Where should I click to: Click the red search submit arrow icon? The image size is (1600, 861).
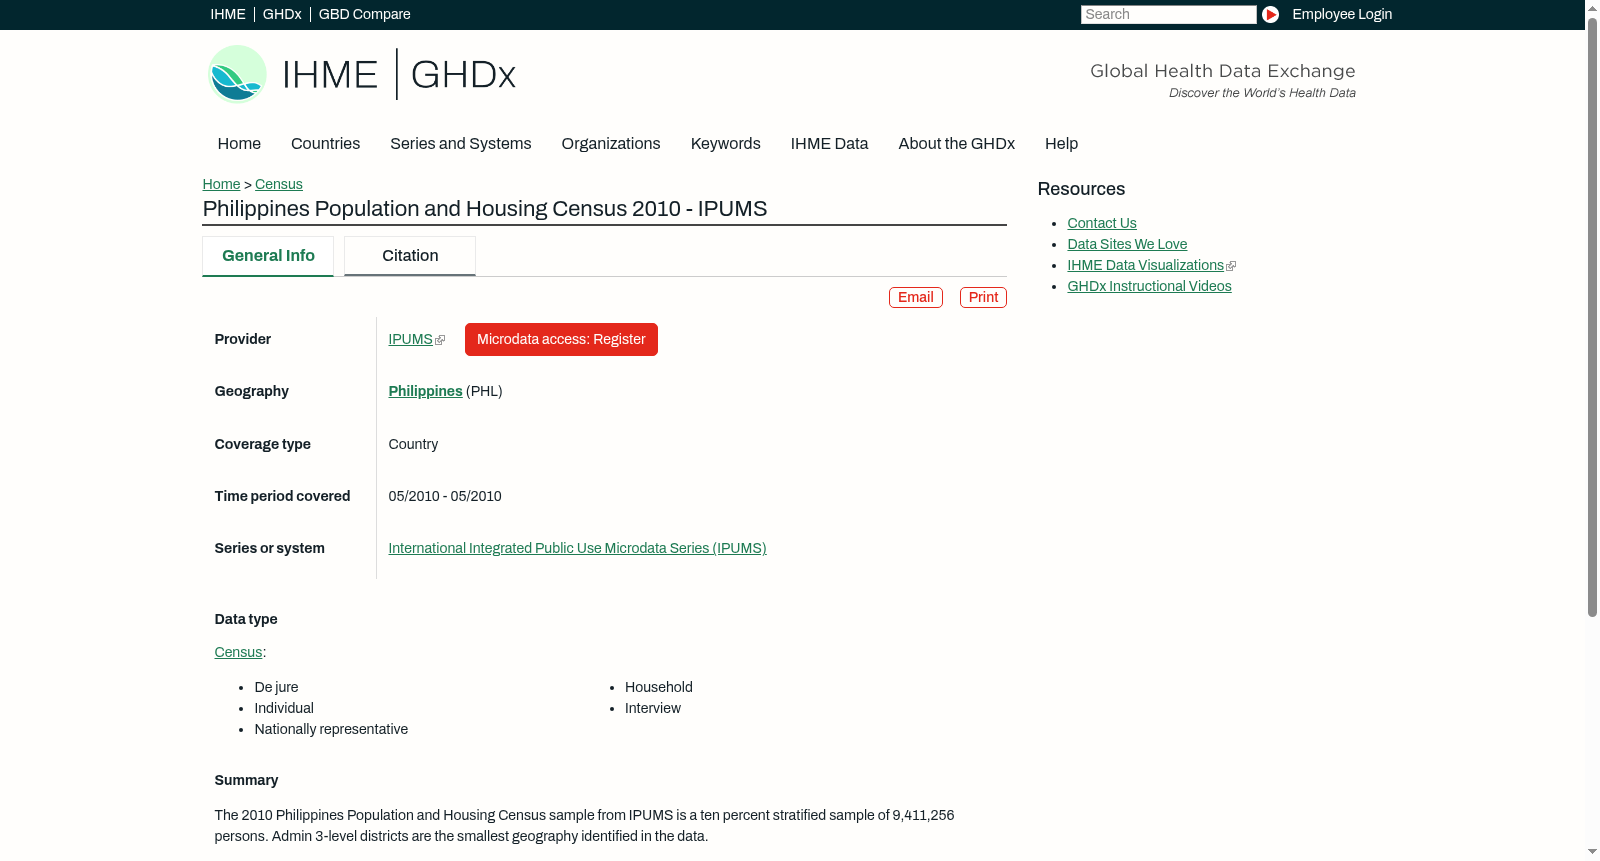tap(1270, 14)
